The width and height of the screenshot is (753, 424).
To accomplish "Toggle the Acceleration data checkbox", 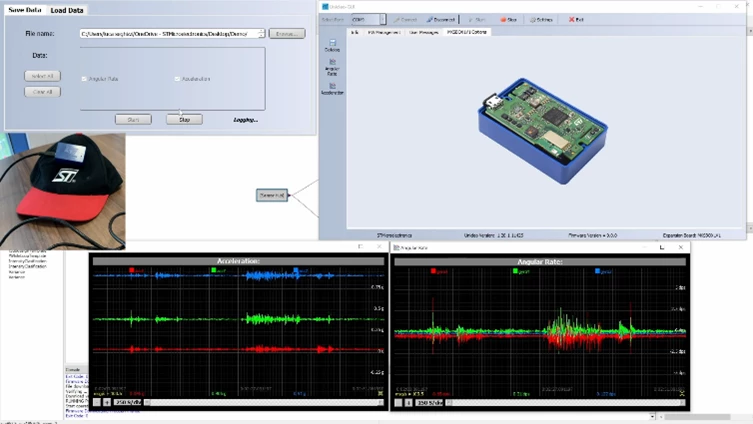I will pos(177,79).
